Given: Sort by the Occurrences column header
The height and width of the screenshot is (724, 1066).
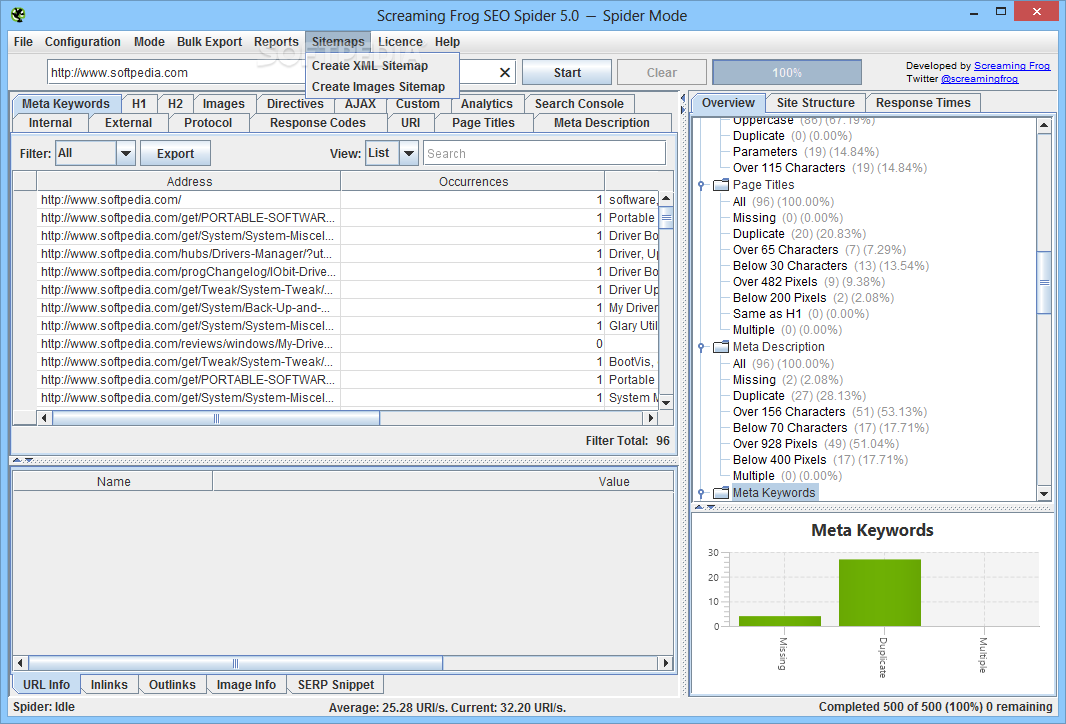Looking at the screenshot, I should [x=473, y=182].
